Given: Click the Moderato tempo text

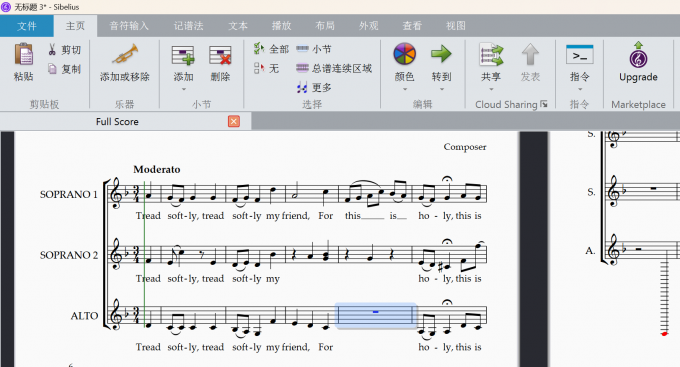Looking at the screenshot, I should [x=157, y=169].
